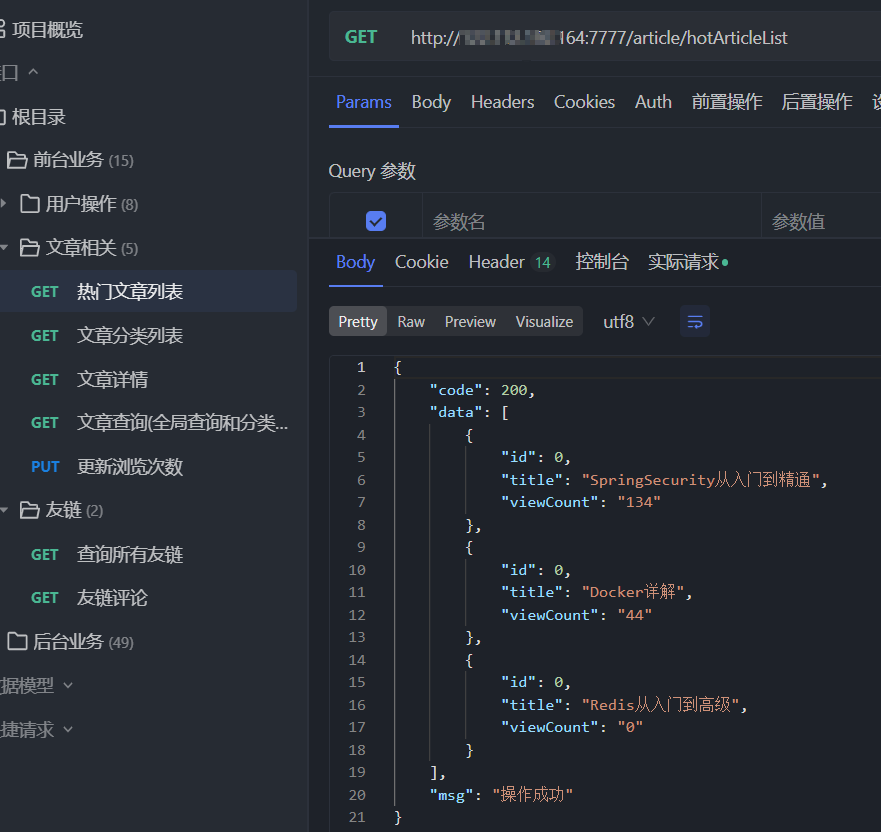Expand the 用户操作 folder arrow
Screen dimensions: 881x832
coord(3,203)
